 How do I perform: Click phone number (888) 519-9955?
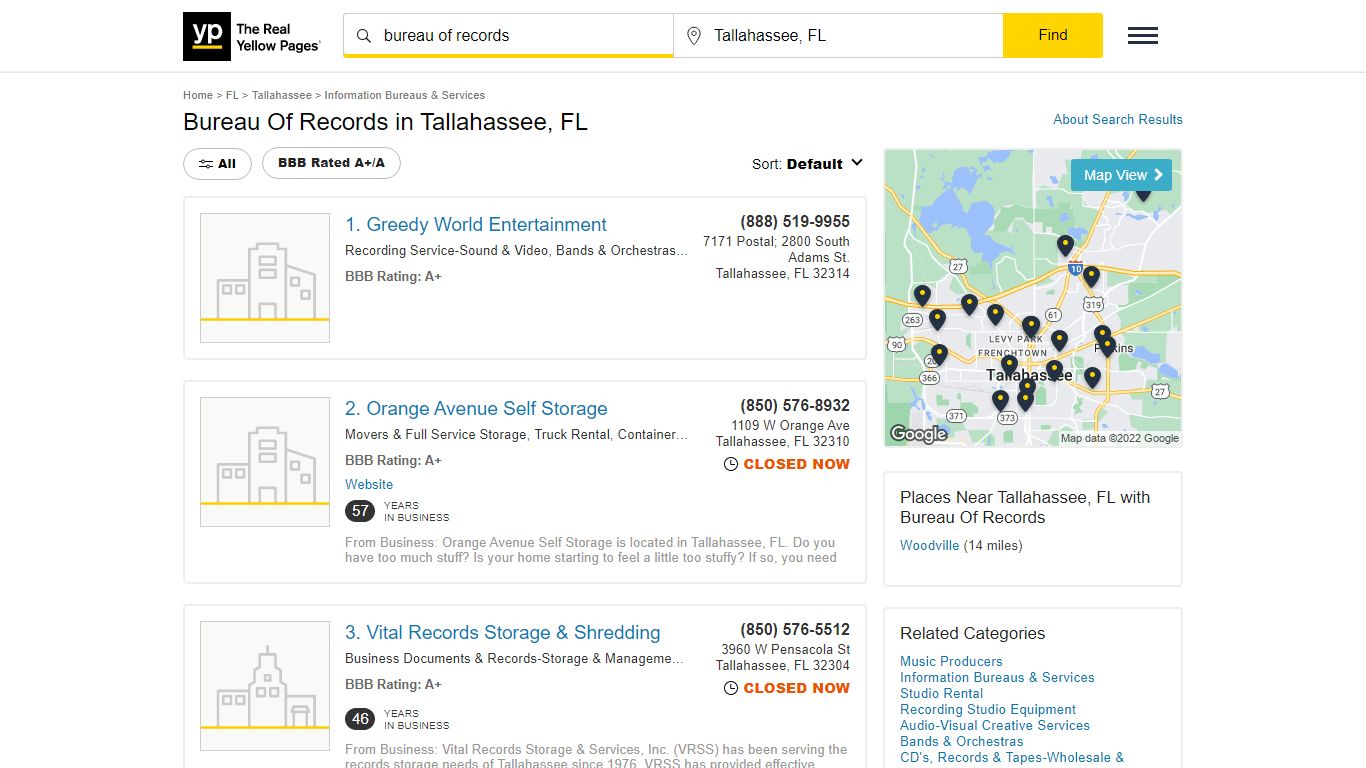coord(795,221)
